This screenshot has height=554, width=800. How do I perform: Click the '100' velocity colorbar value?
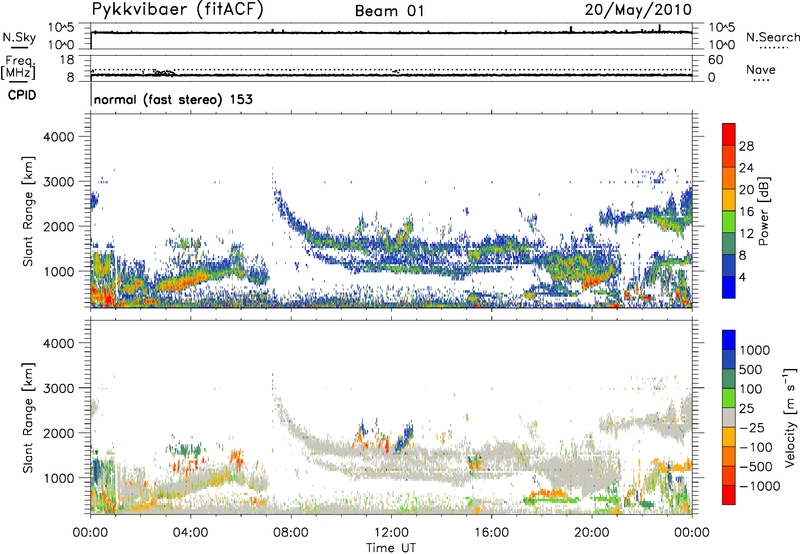(x=751, y=389)
